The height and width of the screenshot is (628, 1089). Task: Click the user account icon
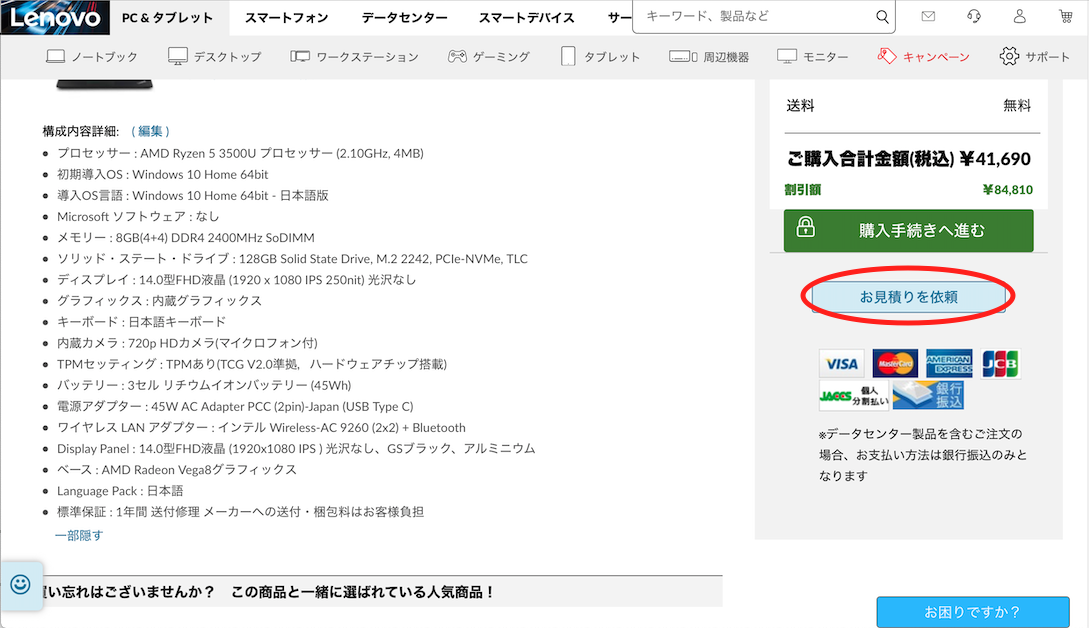coord(1017,17)
